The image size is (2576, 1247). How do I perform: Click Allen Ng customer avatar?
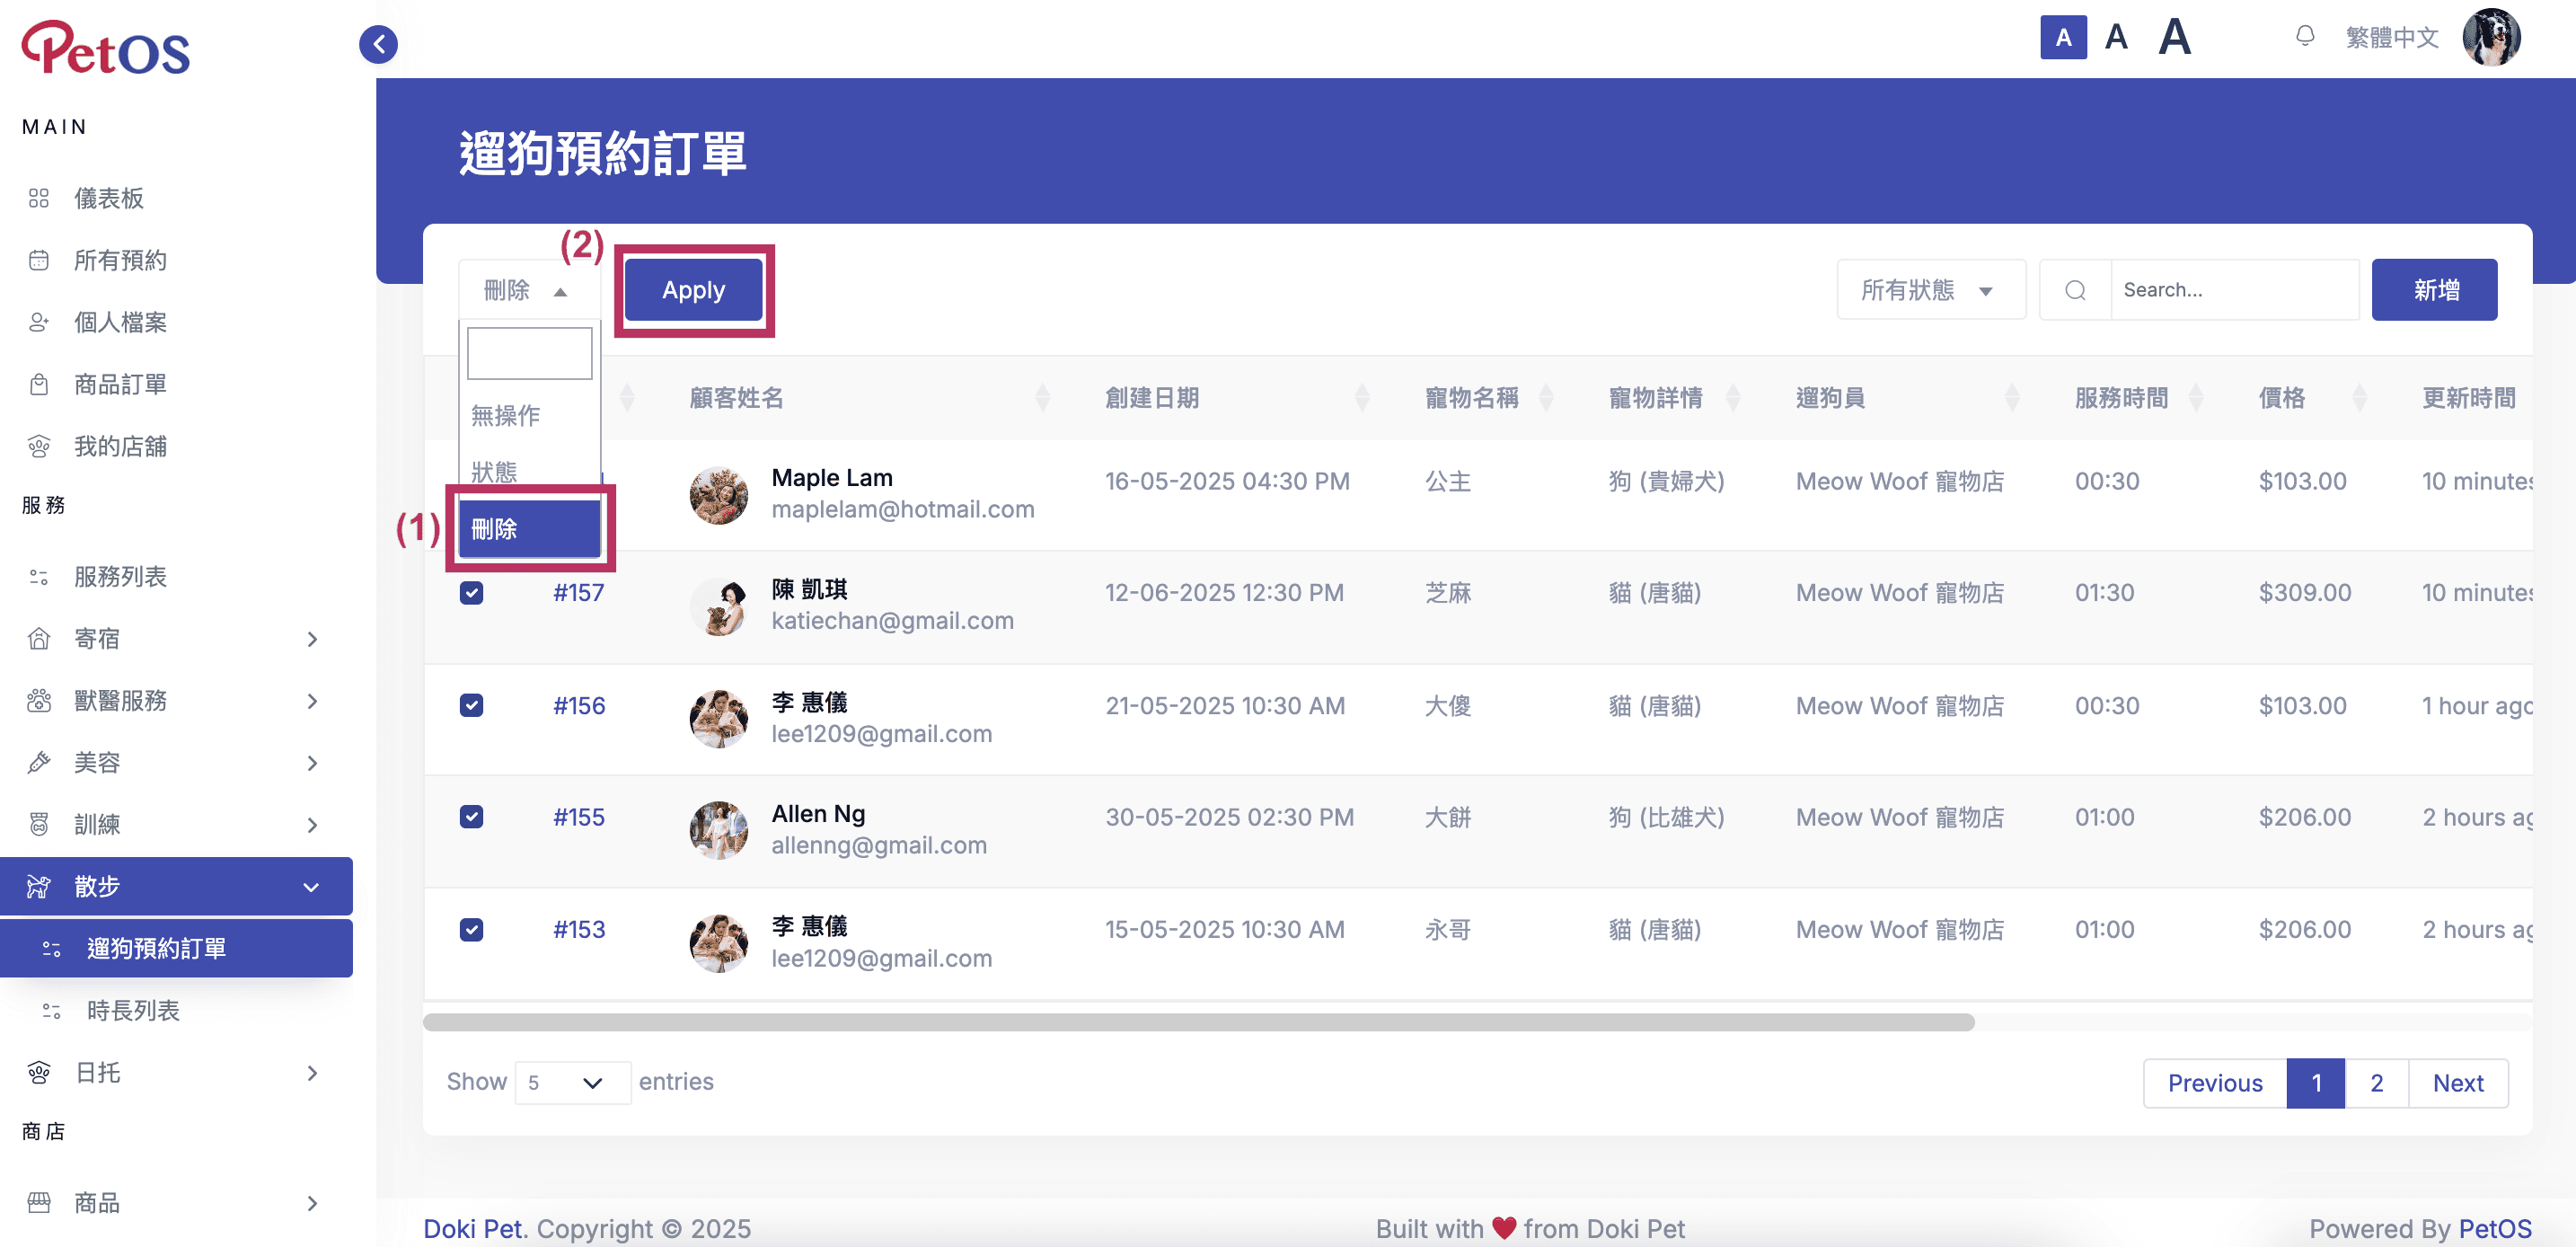(x=718, y=830)
